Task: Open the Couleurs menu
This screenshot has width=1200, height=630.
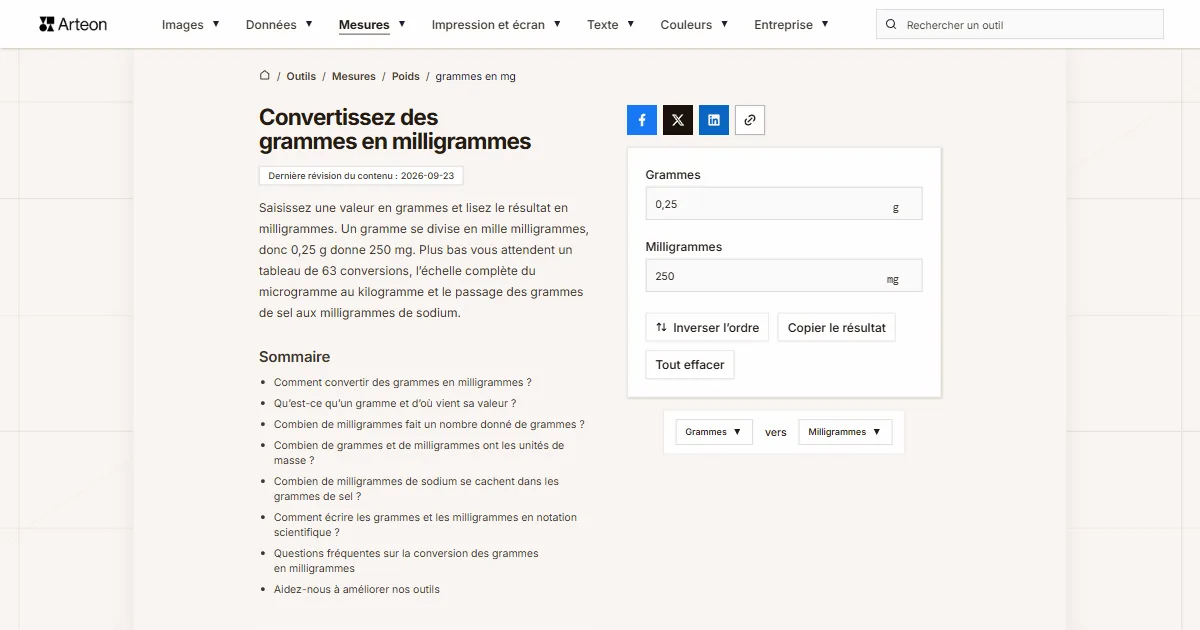Action: coord(694,25)
